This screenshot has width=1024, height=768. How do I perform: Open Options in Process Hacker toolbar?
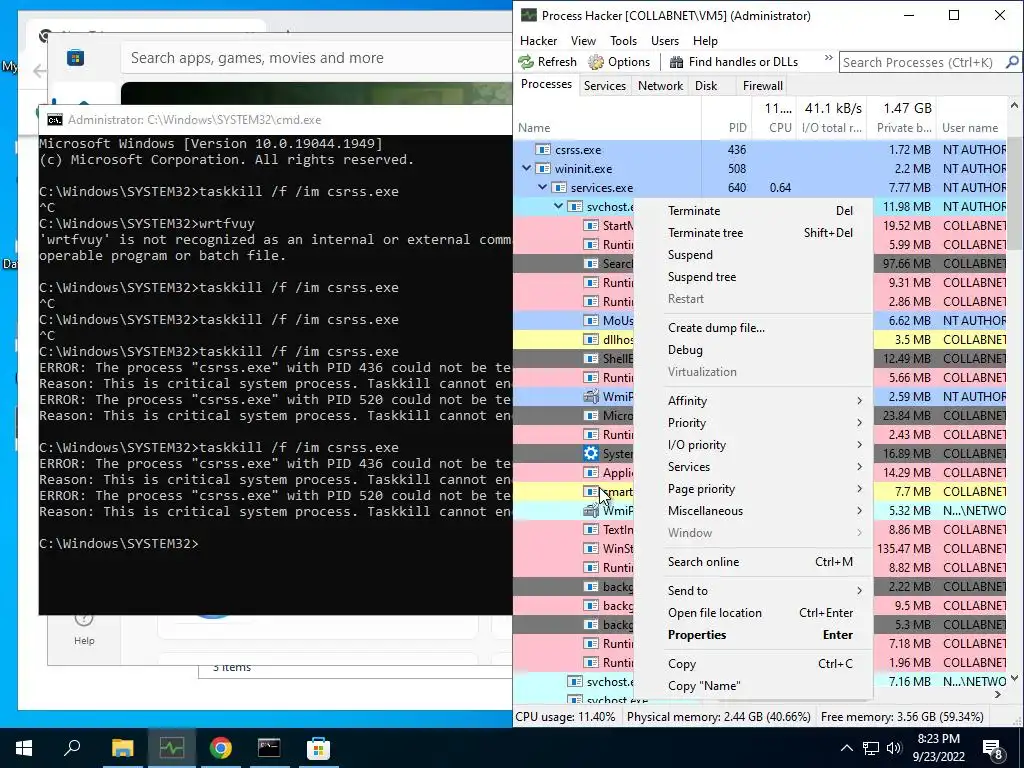pyautogui.click(x=618, y=62)
